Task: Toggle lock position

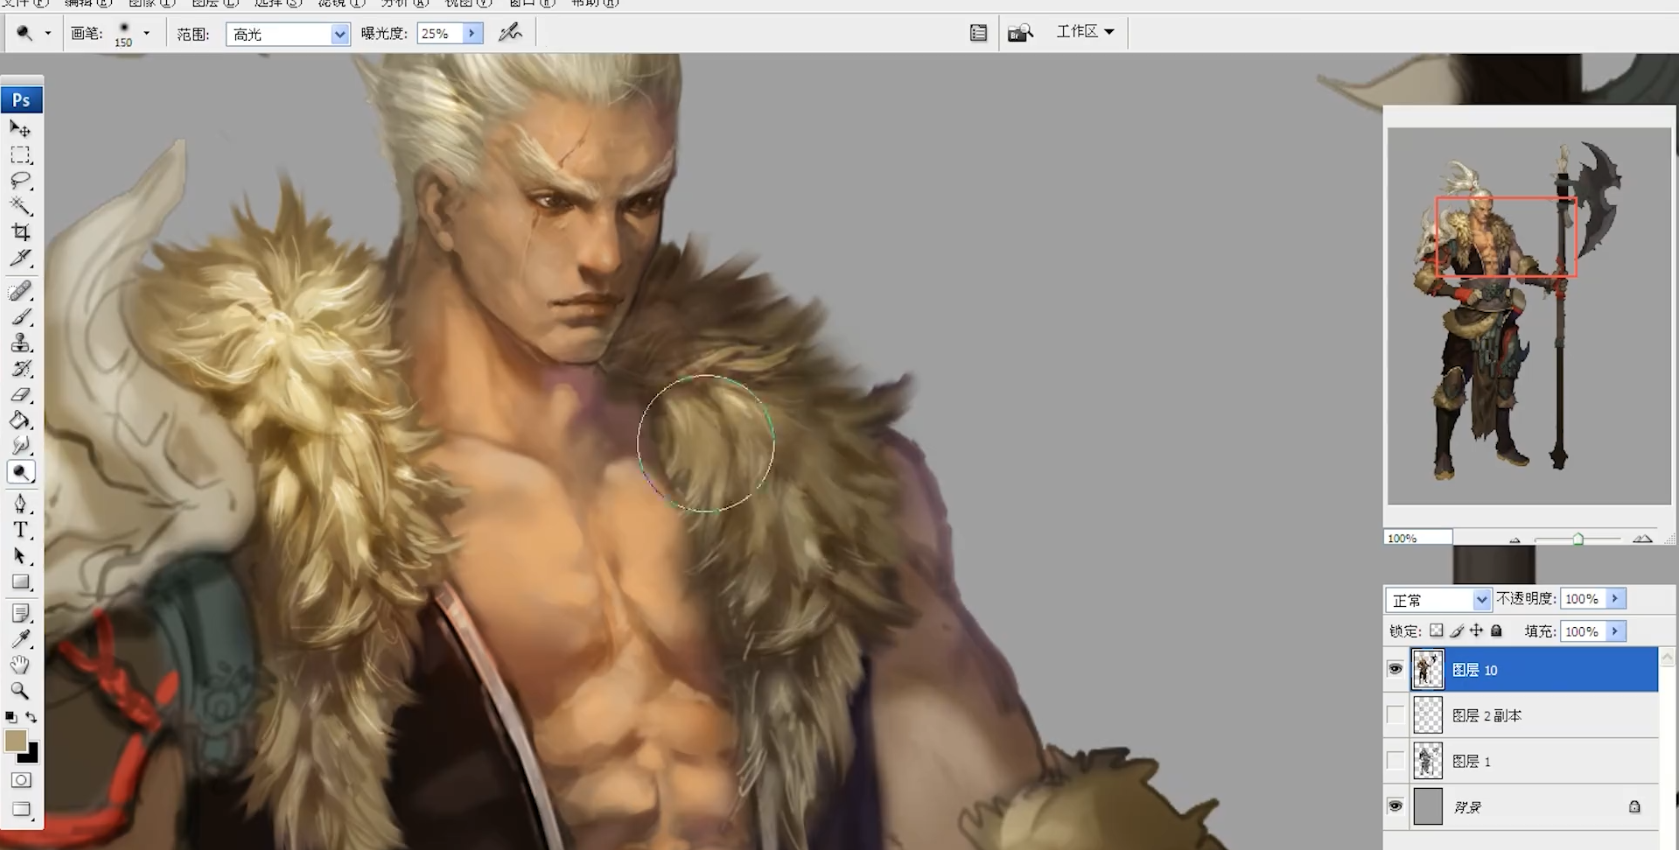Action: point(1477,631)
